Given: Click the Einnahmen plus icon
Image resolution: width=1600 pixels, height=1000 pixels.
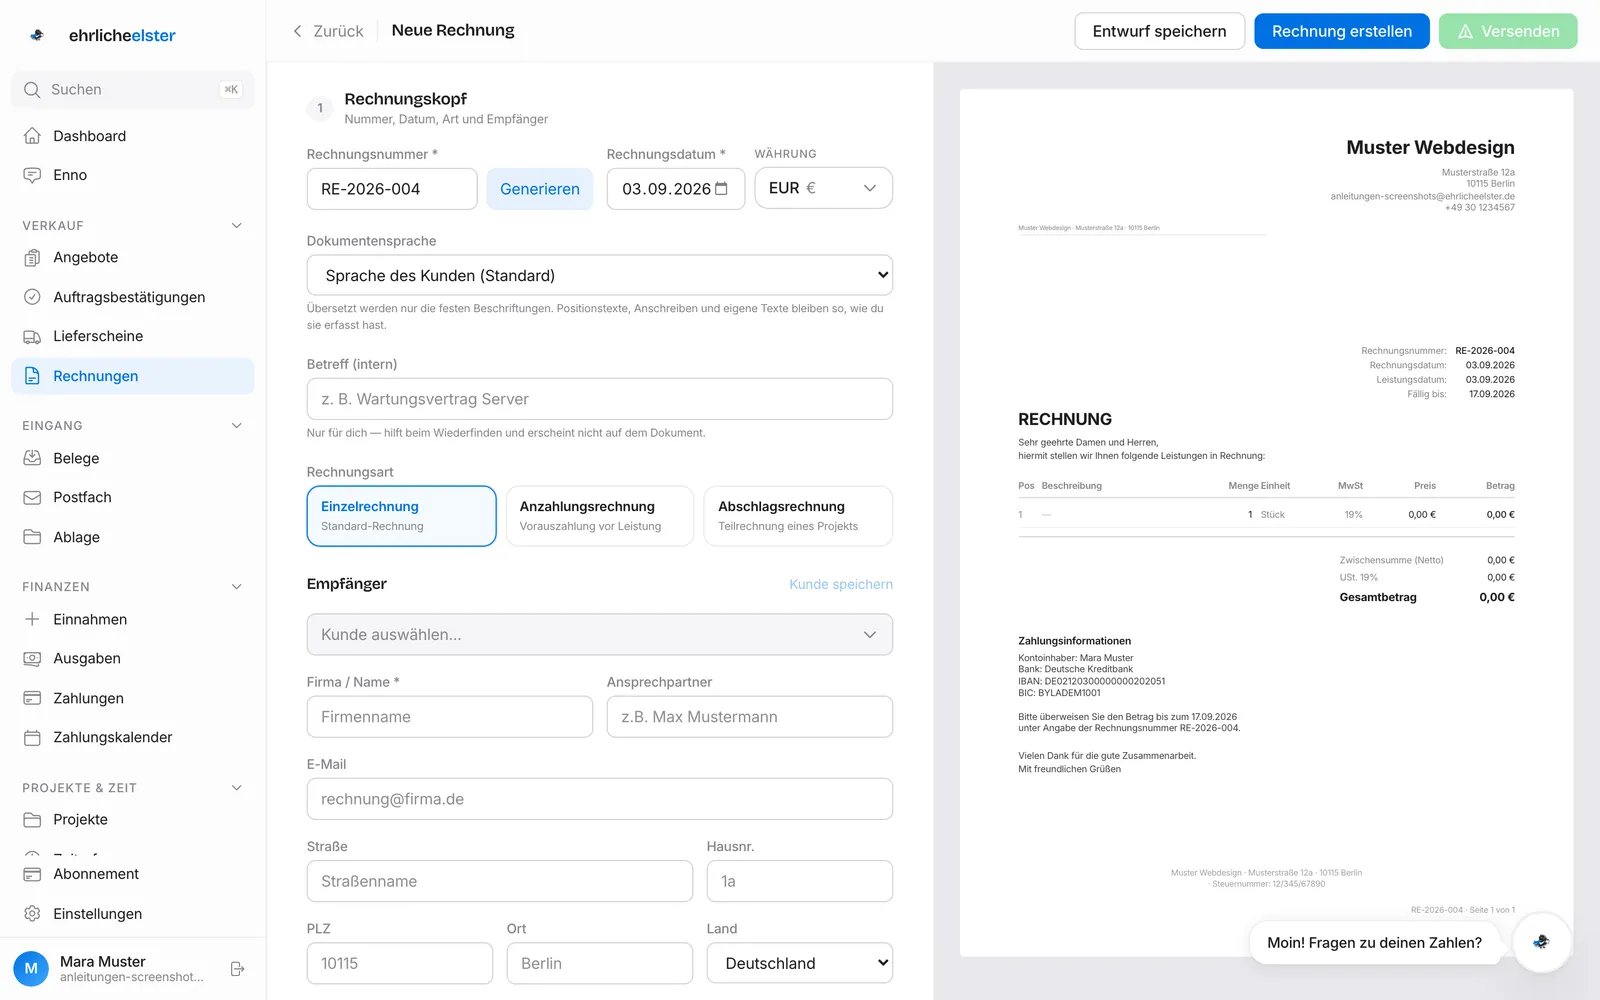Looking at the screenshot, I should [32, 619].
